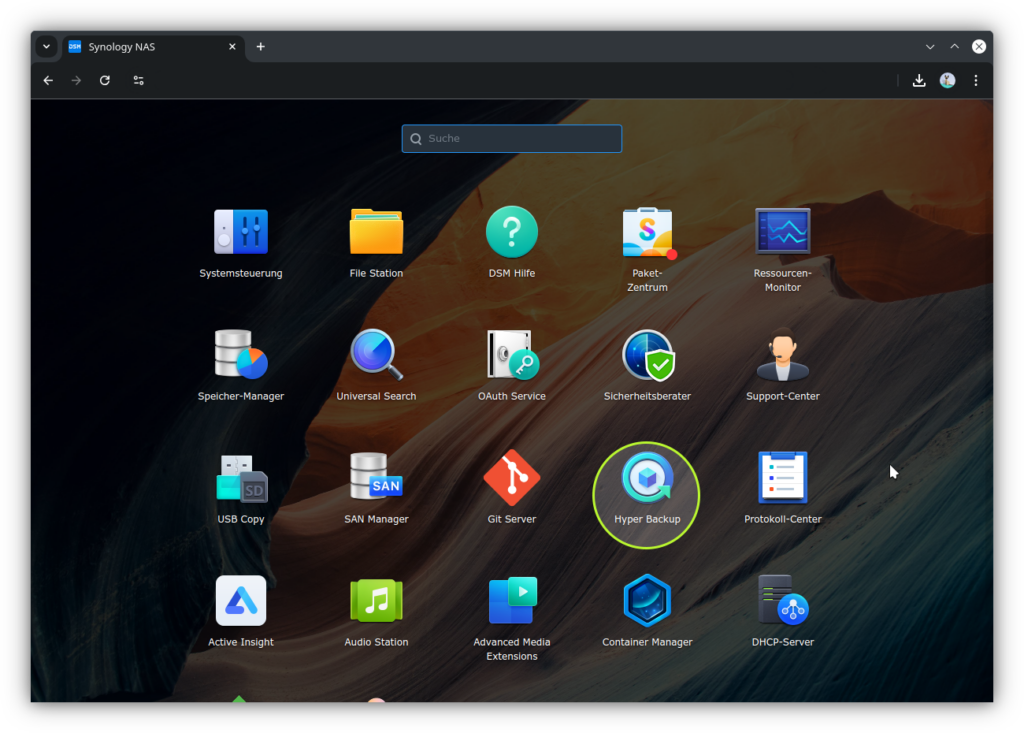Launch File Station
The width and height of the screenshot is (1024, 733).
(376, 231)
